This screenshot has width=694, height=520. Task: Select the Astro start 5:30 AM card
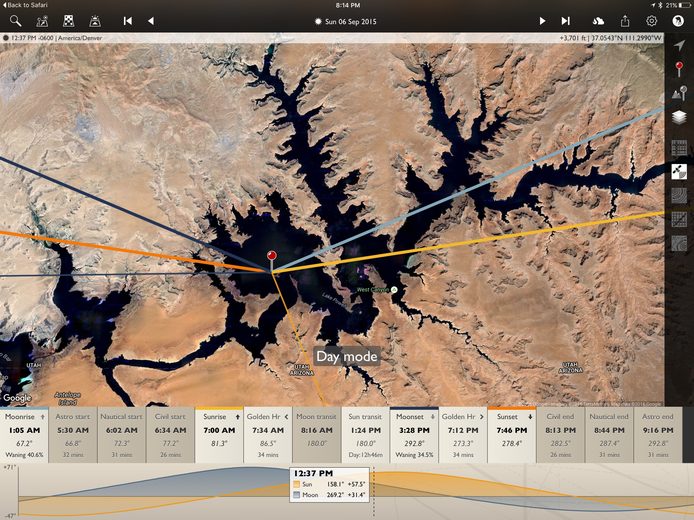point(73,435)
